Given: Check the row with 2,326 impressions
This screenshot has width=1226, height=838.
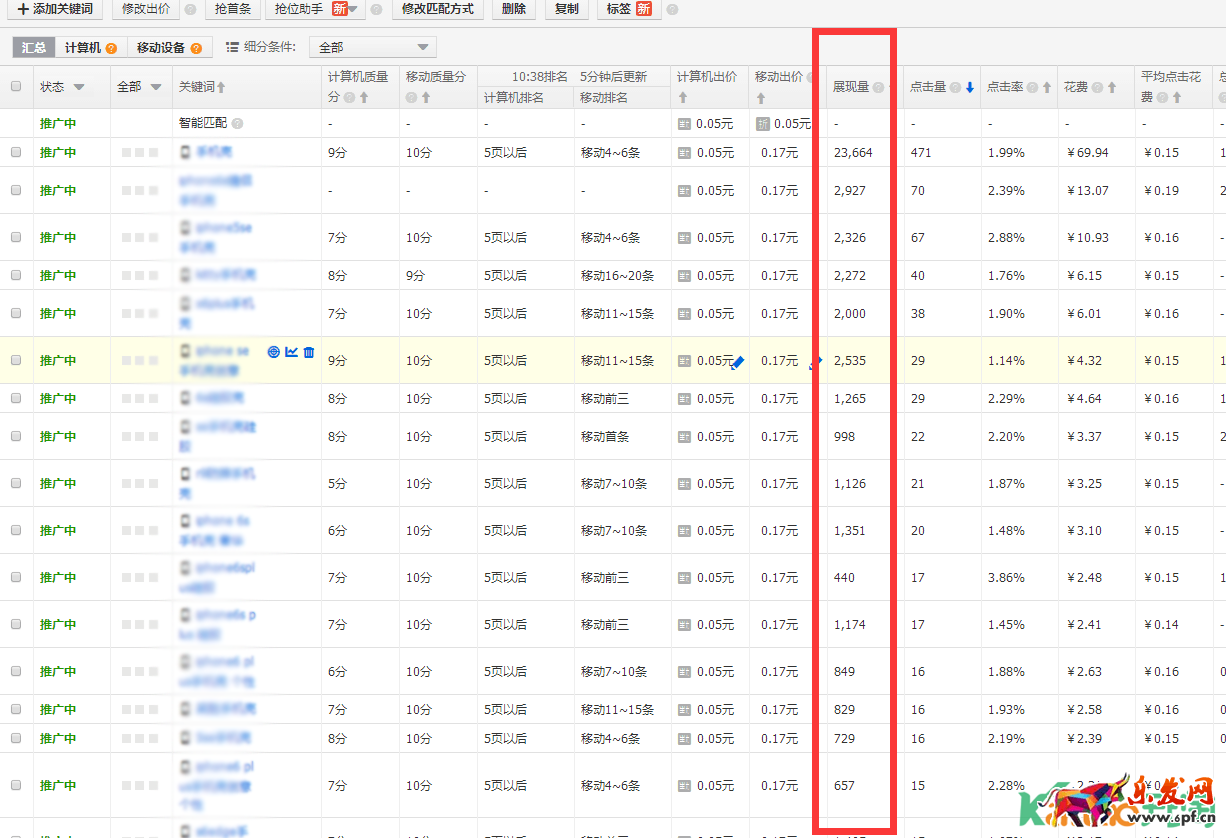Looking at the screenshot, I should 16,237.
